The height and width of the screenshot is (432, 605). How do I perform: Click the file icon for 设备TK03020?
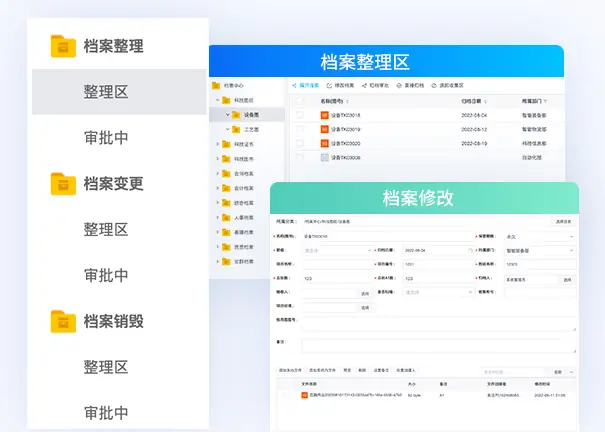tap(324, 144)
